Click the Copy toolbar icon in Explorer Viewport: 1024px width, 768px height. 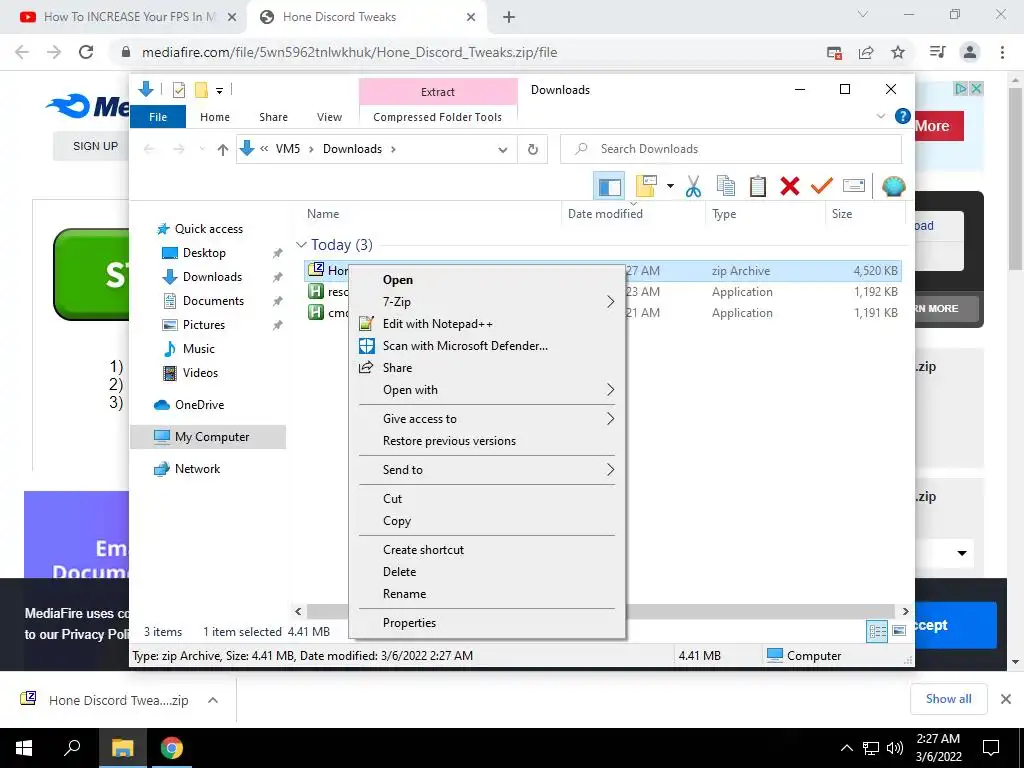coord(726,187)
